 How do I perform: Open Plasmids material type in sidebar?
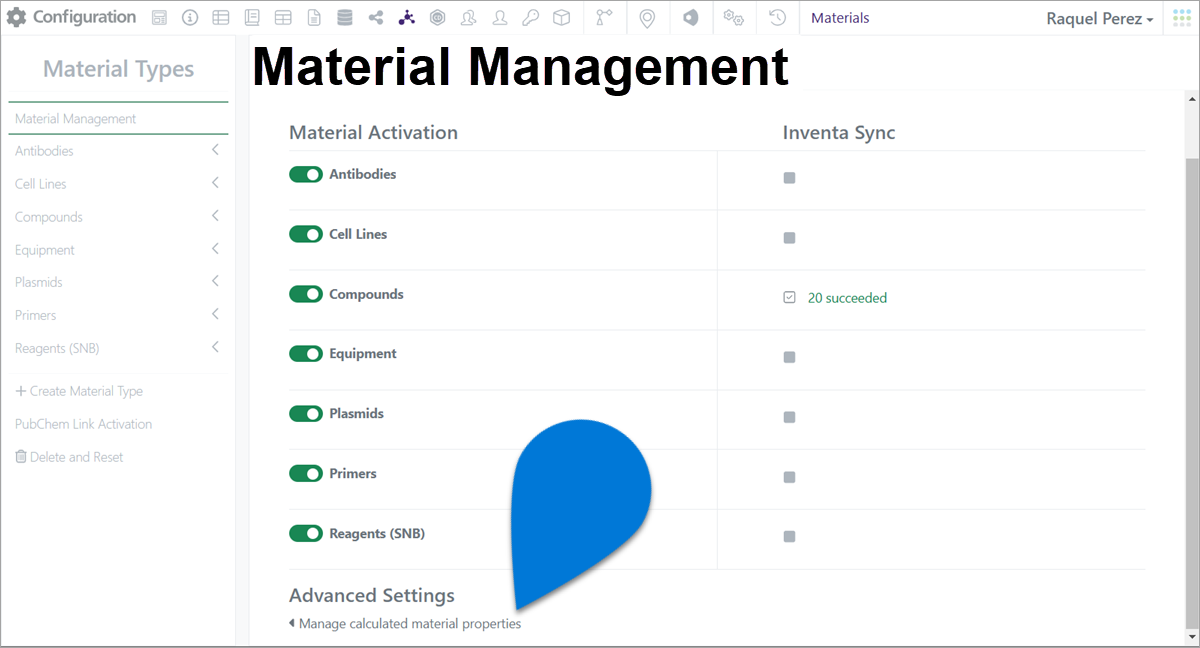pyautogui.click(x=39, y=282)
